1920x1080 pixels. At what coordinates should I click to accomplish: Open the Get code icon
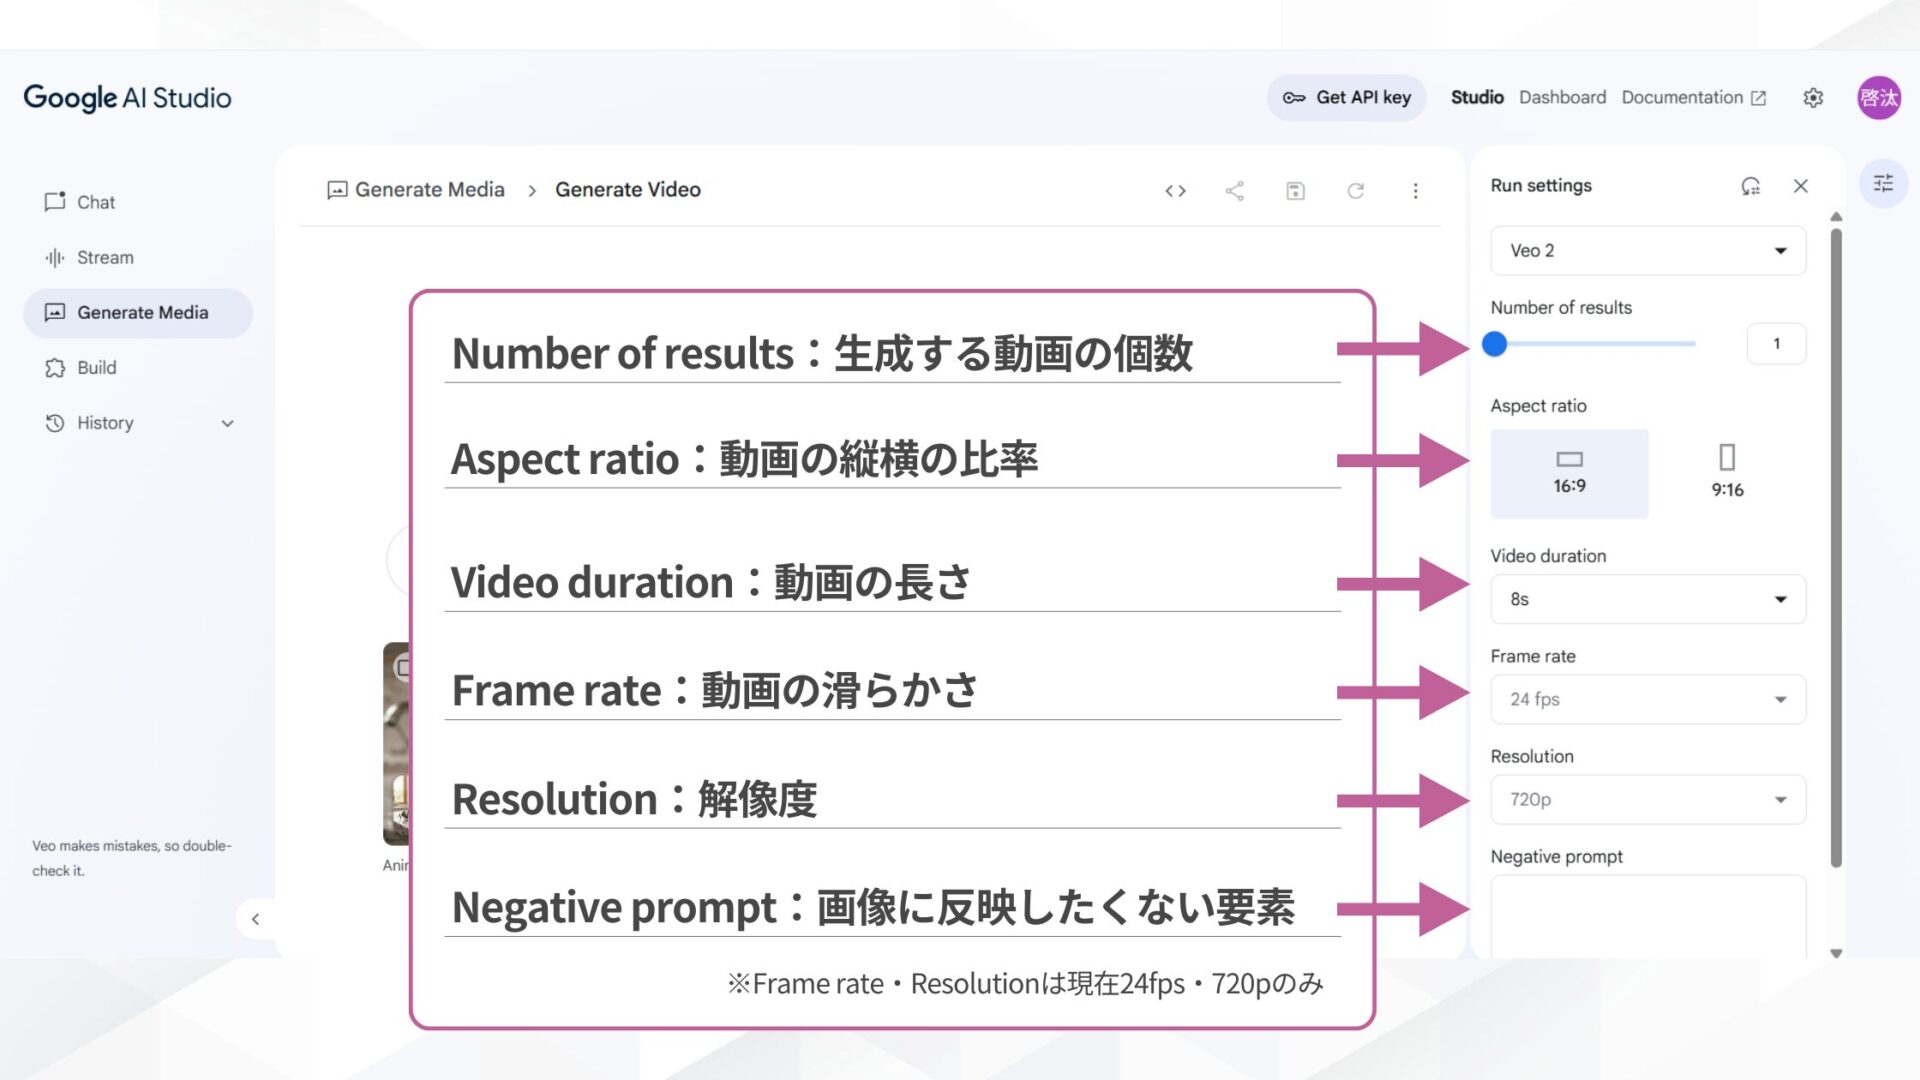(1175, 191)
